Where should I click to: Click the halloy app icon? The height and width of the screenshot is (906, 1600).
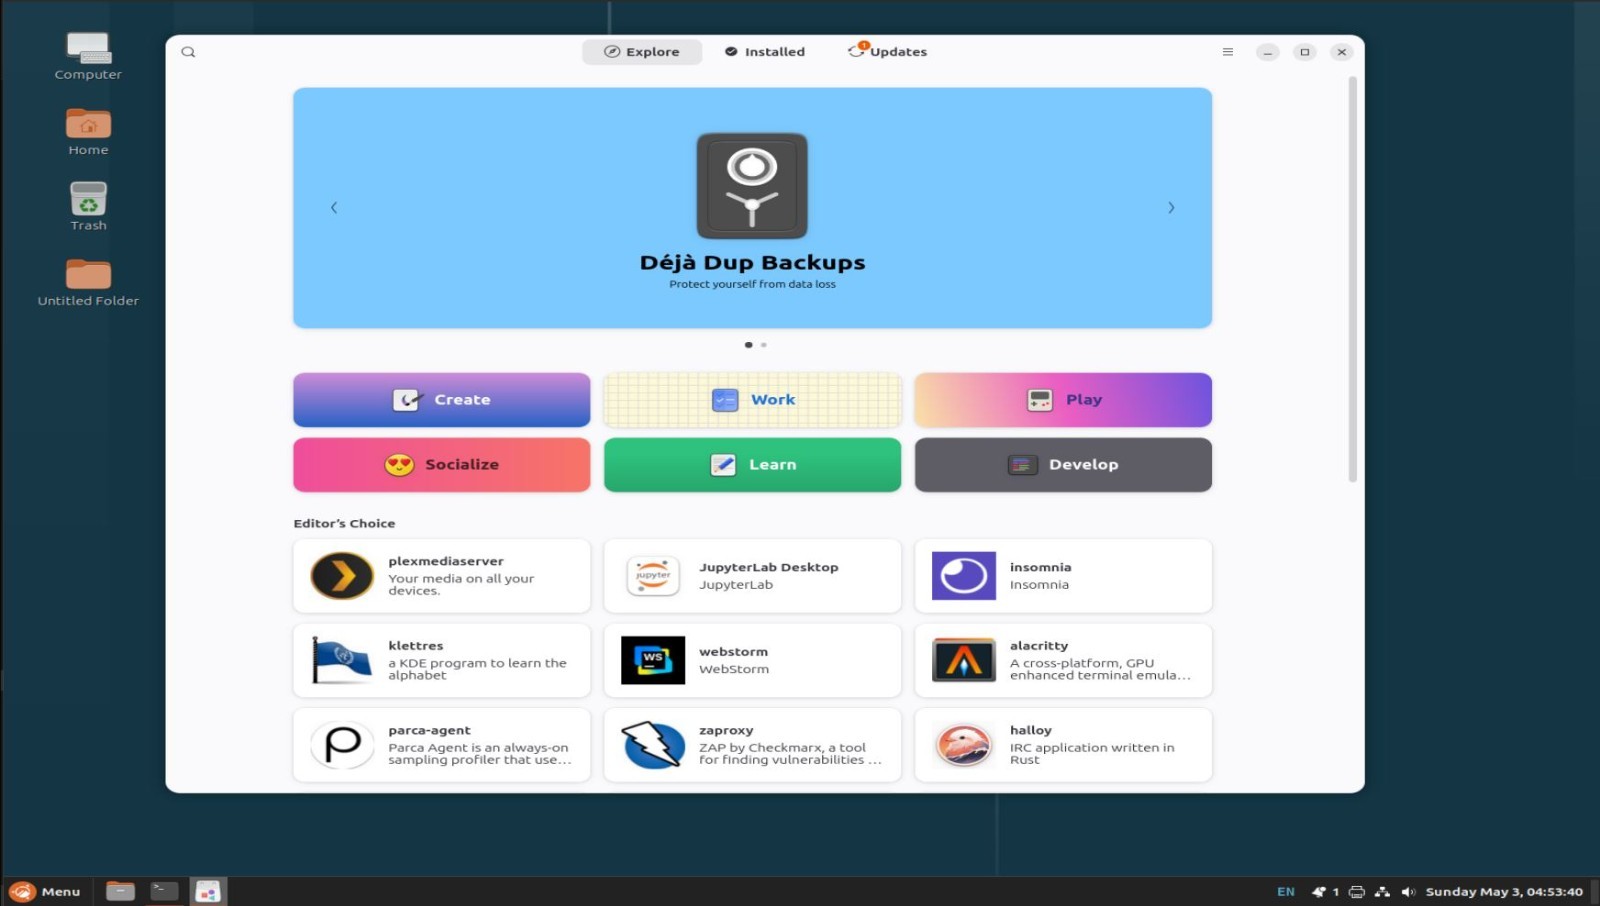[964, 745]
